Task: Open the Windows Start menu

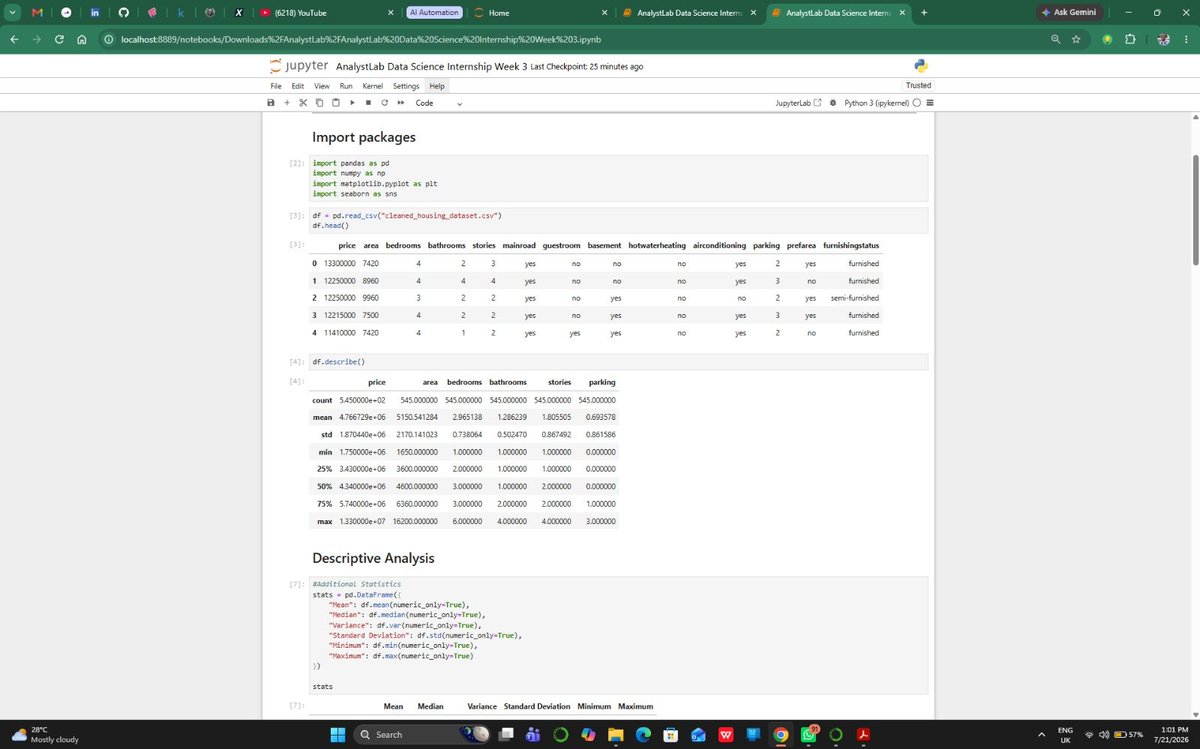Action: coord(338,735)
